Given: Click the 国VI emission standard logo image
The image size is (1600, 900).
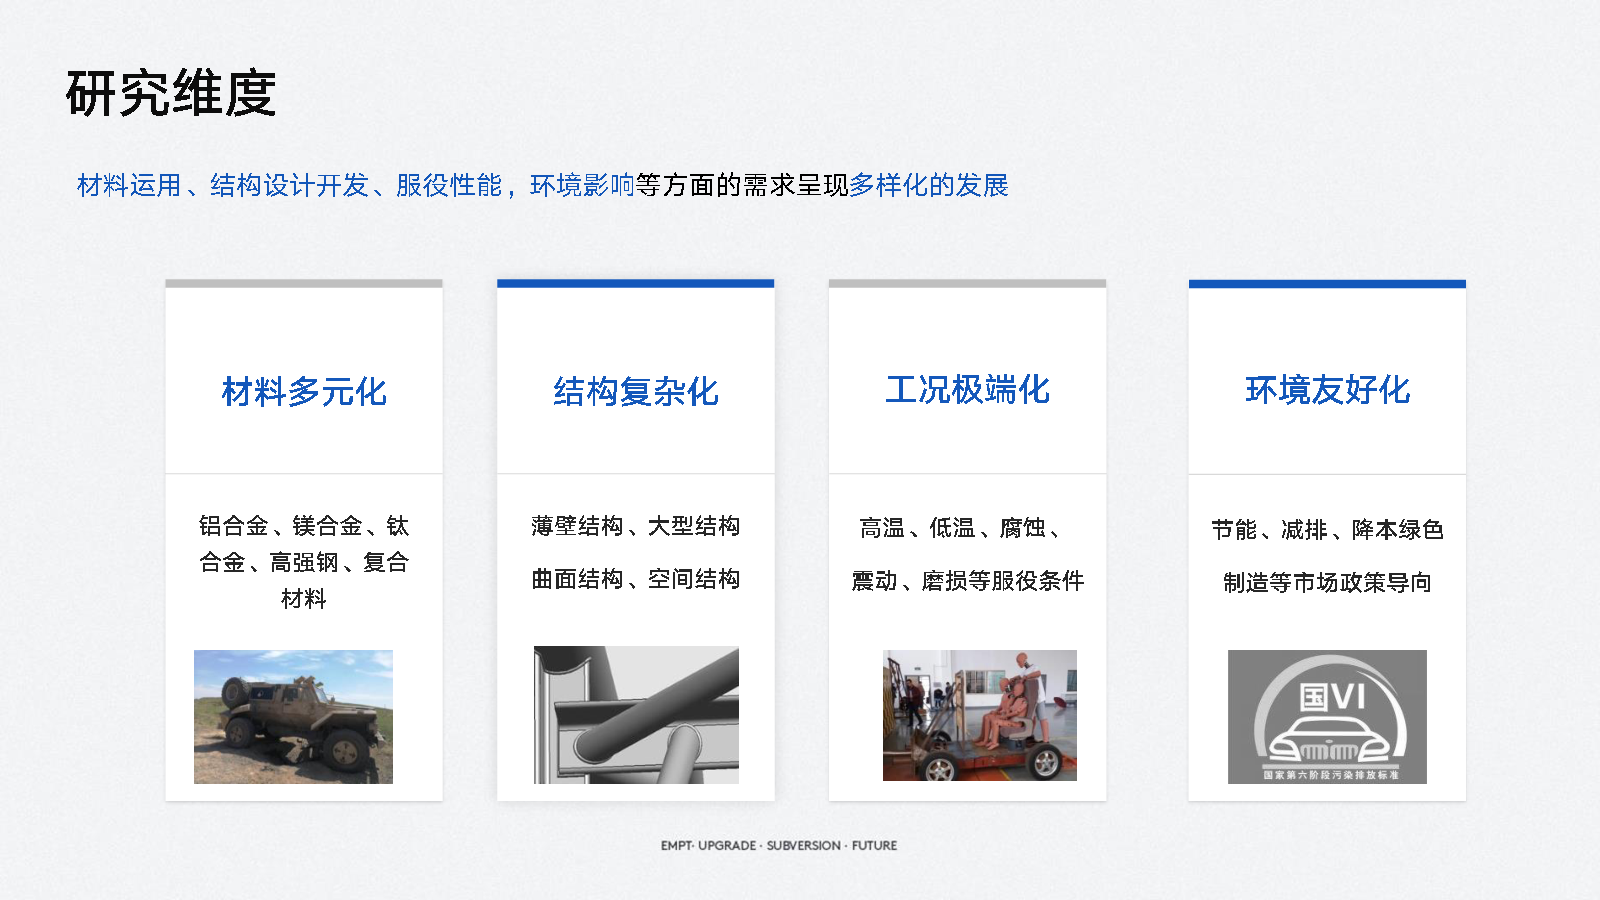Looking at the screenshot, I should (x=1327, y=717).
